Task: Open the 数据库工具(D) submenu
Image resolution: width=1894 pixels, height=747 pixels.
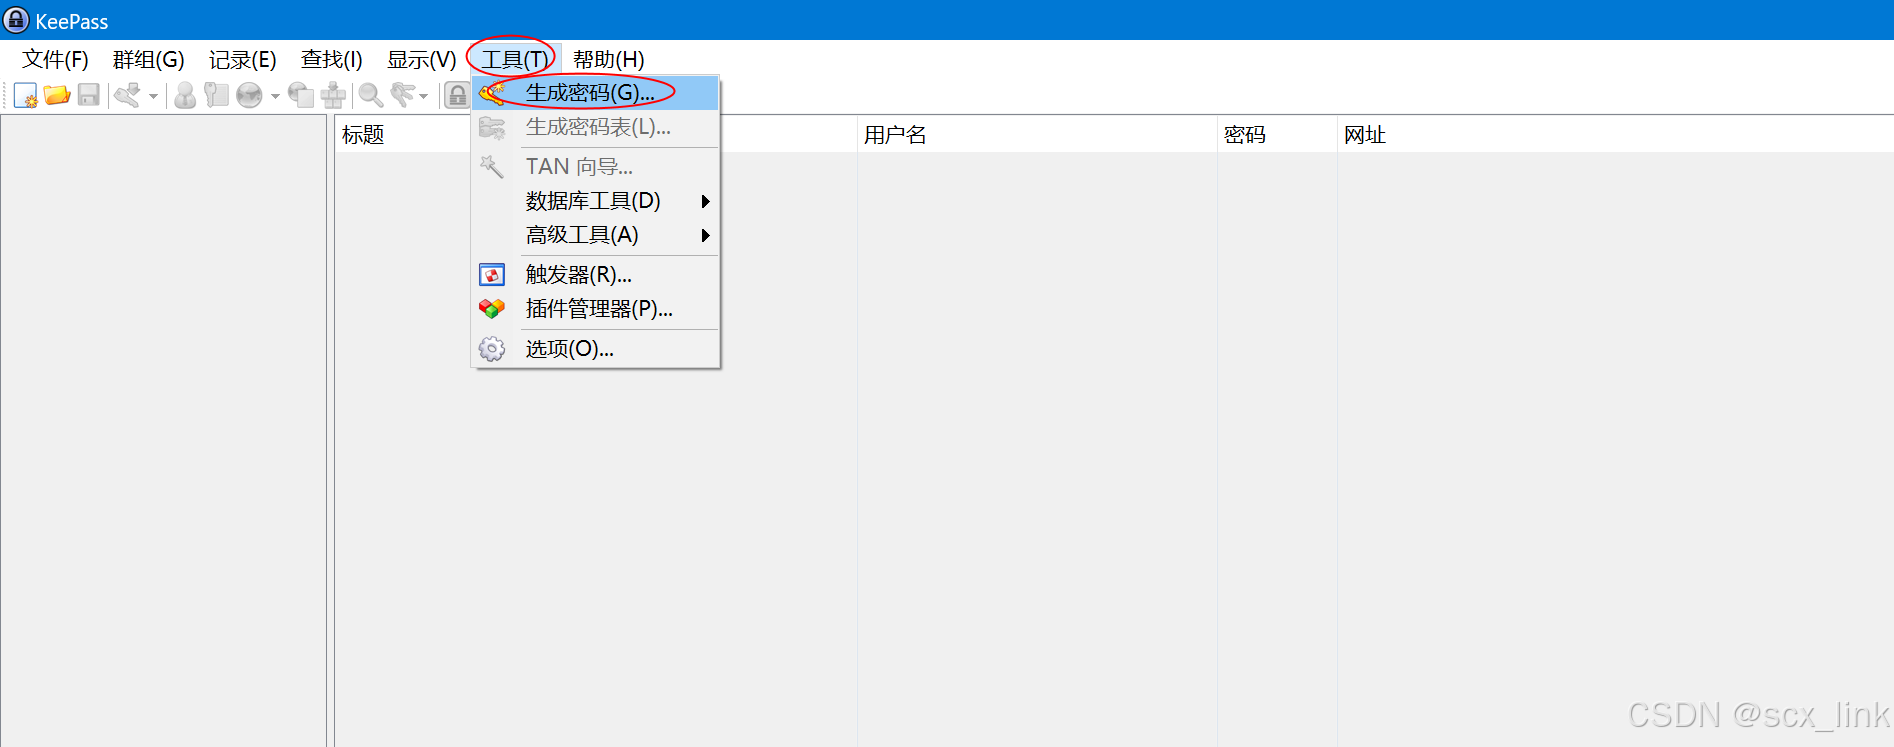Action: click(x=595, y=201)
